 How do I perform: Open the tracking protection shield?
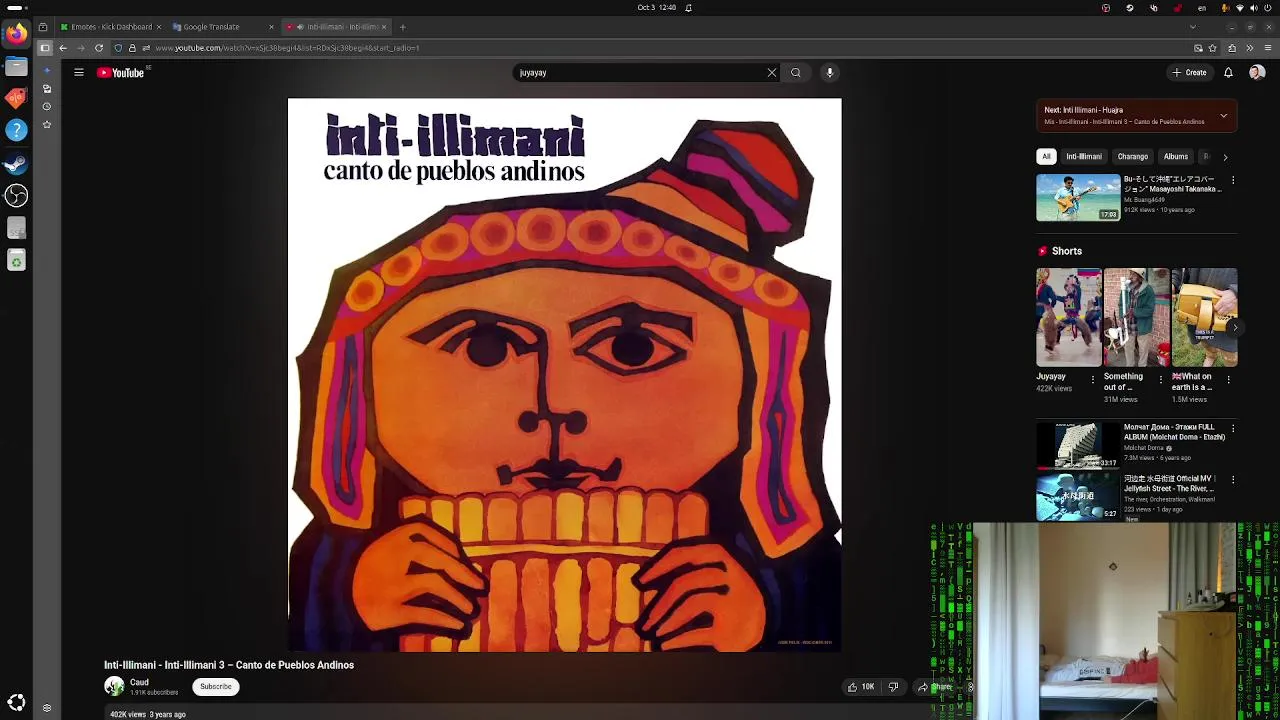tap(118, 48)
